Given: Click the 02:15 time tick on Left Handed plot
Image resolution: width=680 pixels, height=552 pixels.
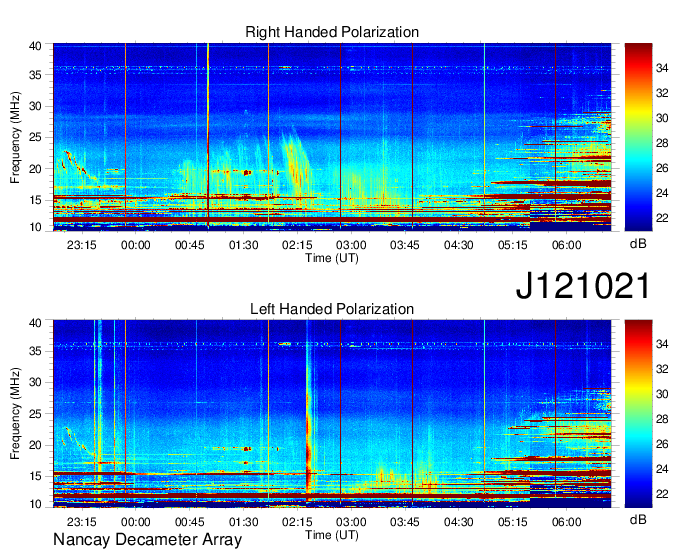Looking at the screenshot, I should (297, 522).
